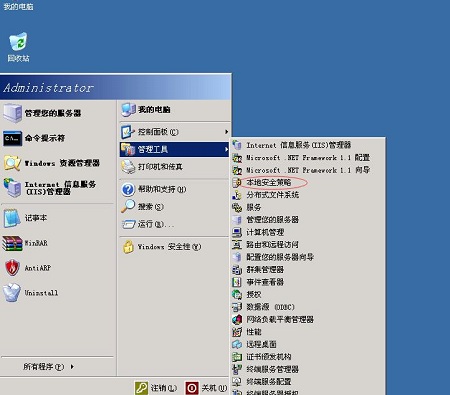Screen dimensions: 450x395
Task: Open 管理您的服务器 pinned icon
Action: (13, 113)
